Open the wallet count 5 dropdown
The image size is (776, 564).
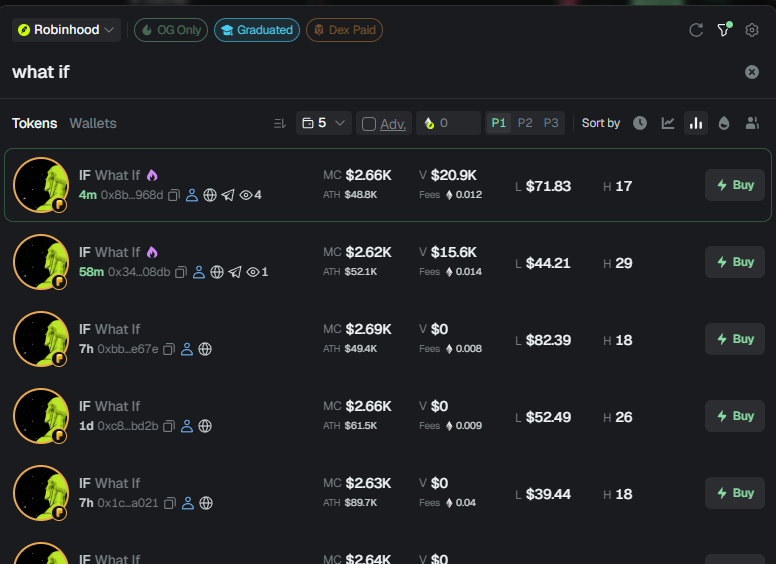324,123
